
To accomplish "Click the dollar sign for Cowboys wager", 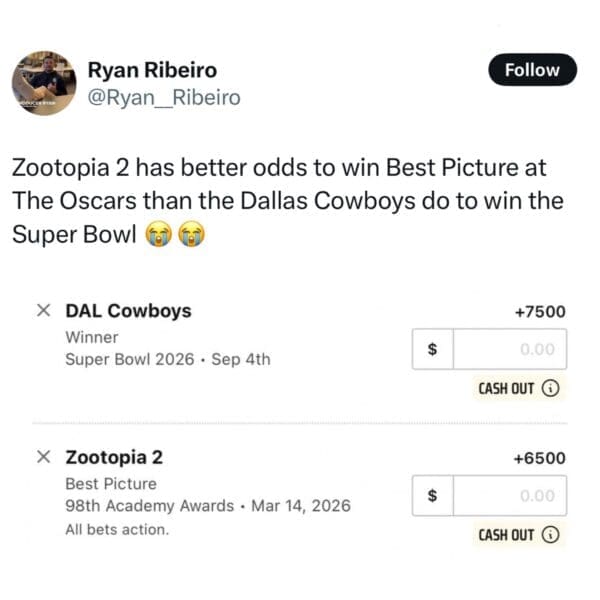I will [x=432, y=350].
